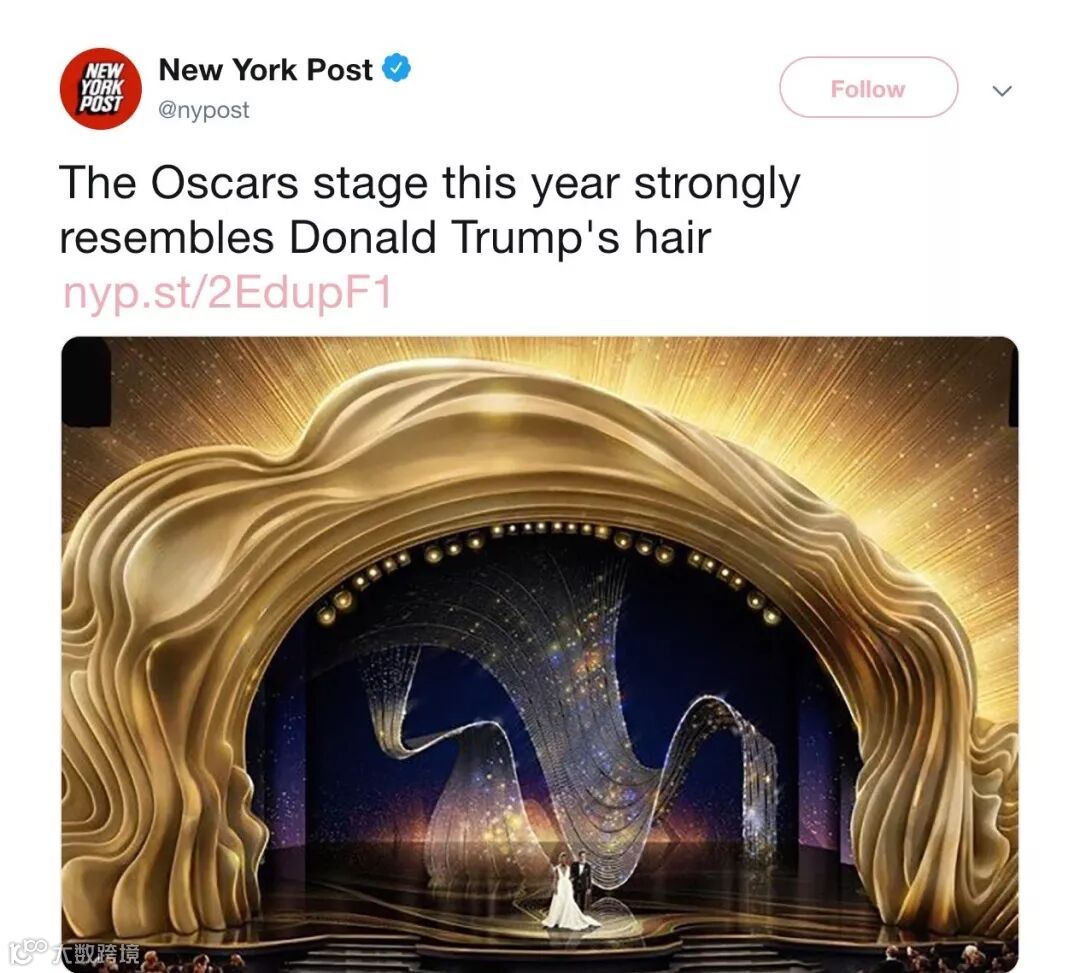Image resolution: width=1080 pixels, height=973 pixels.
Task: Click the word resembles in the tweet text
Action: pos(167,238)
